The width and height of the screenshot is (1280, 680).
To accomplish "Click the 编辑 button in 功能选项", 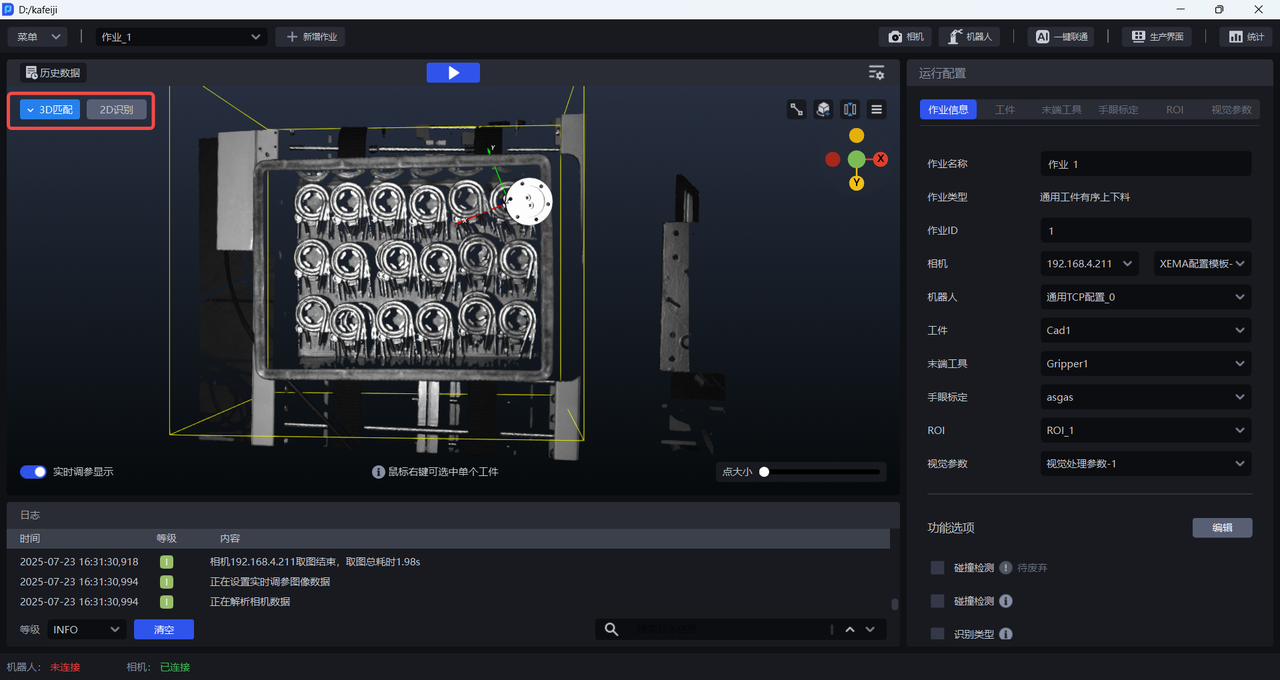I will 1222,528.
